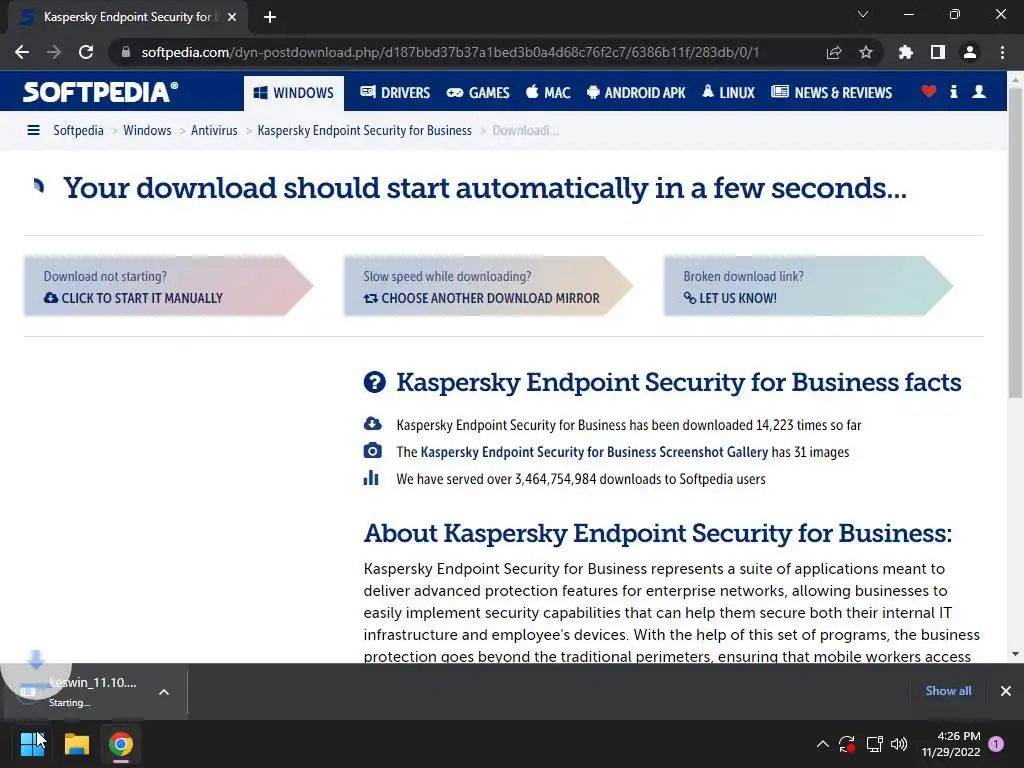Open the hamburger menu beside breadcrumbs

(33, 131)
